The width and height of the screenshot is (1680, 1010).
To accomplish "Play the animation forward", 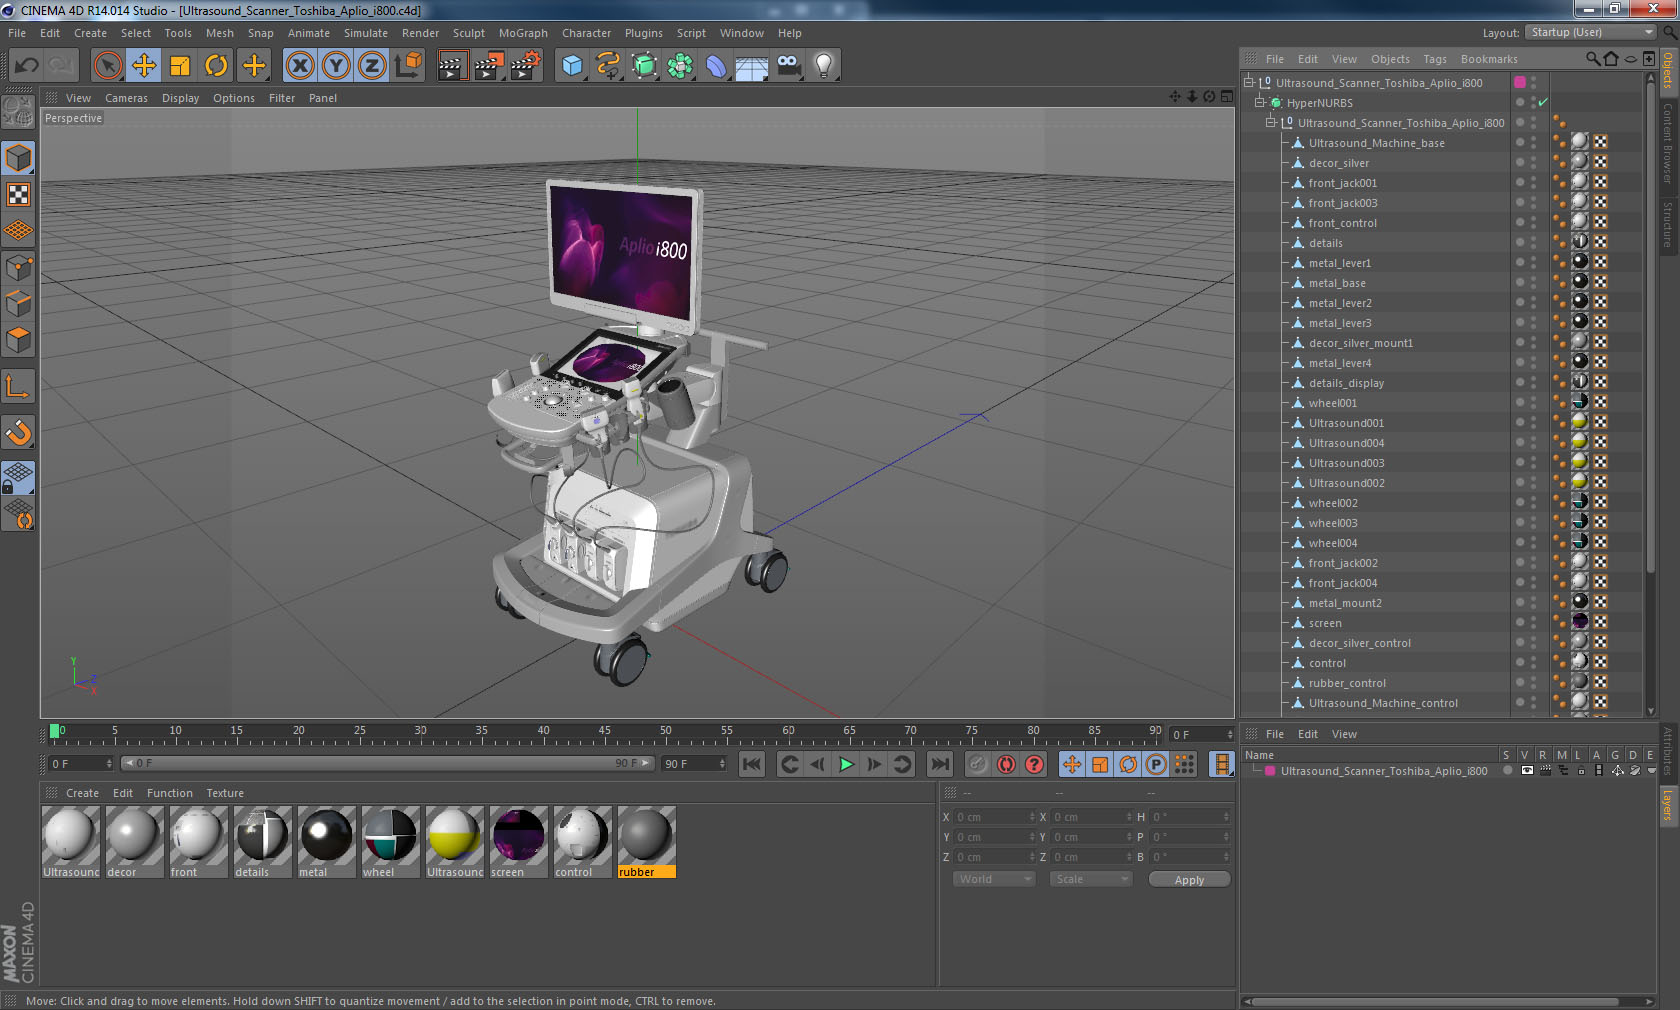I will (x=846, y=764).
